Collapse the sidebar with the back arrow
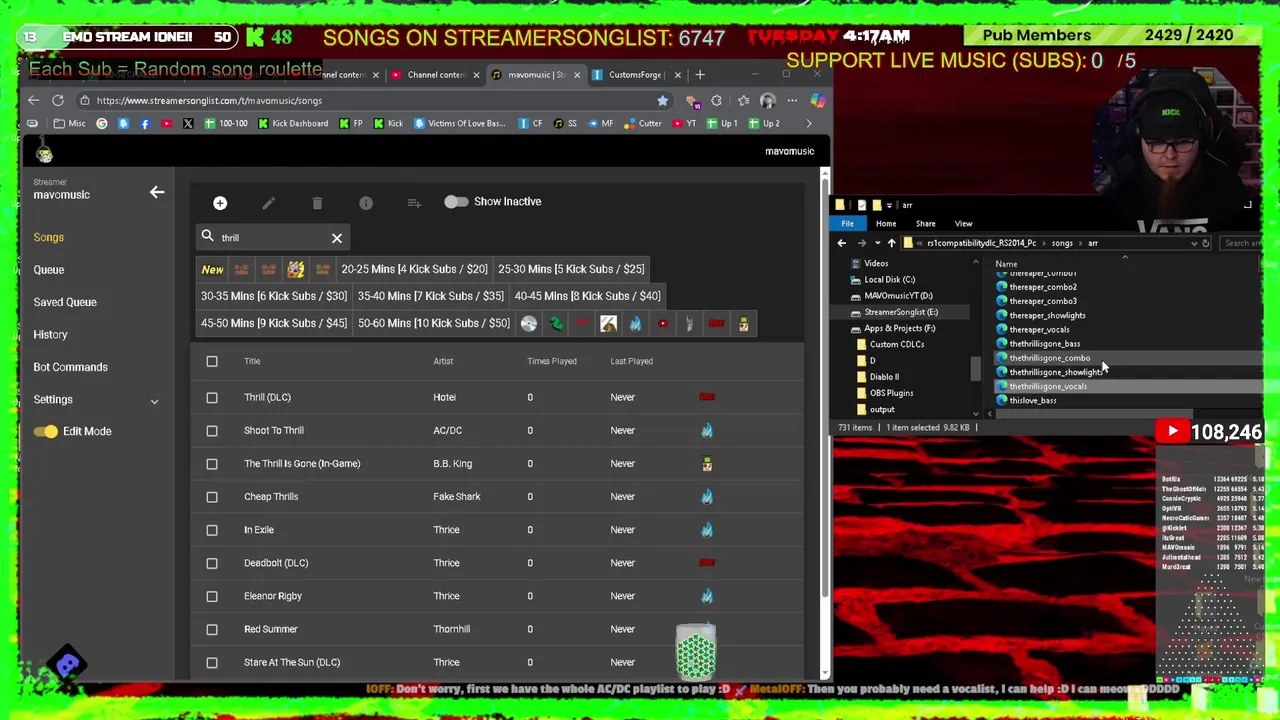 click(x=157, y=192)
